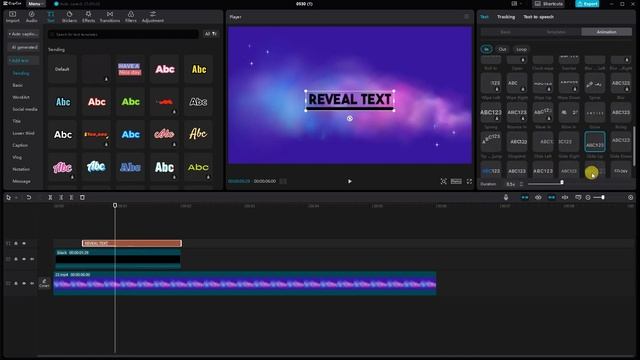Click the timeline zoom-to-fit icon at far right
Viewport: 640px width, 360px height.
(630, 198)
